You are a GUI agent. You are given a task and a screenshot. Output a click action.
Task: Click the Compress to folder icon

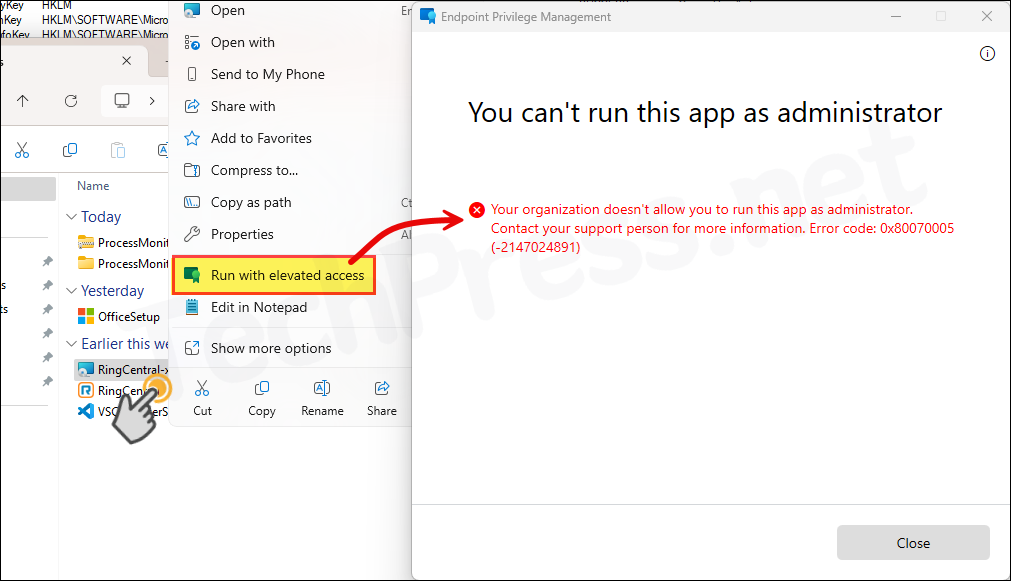(x=192, y=170)
